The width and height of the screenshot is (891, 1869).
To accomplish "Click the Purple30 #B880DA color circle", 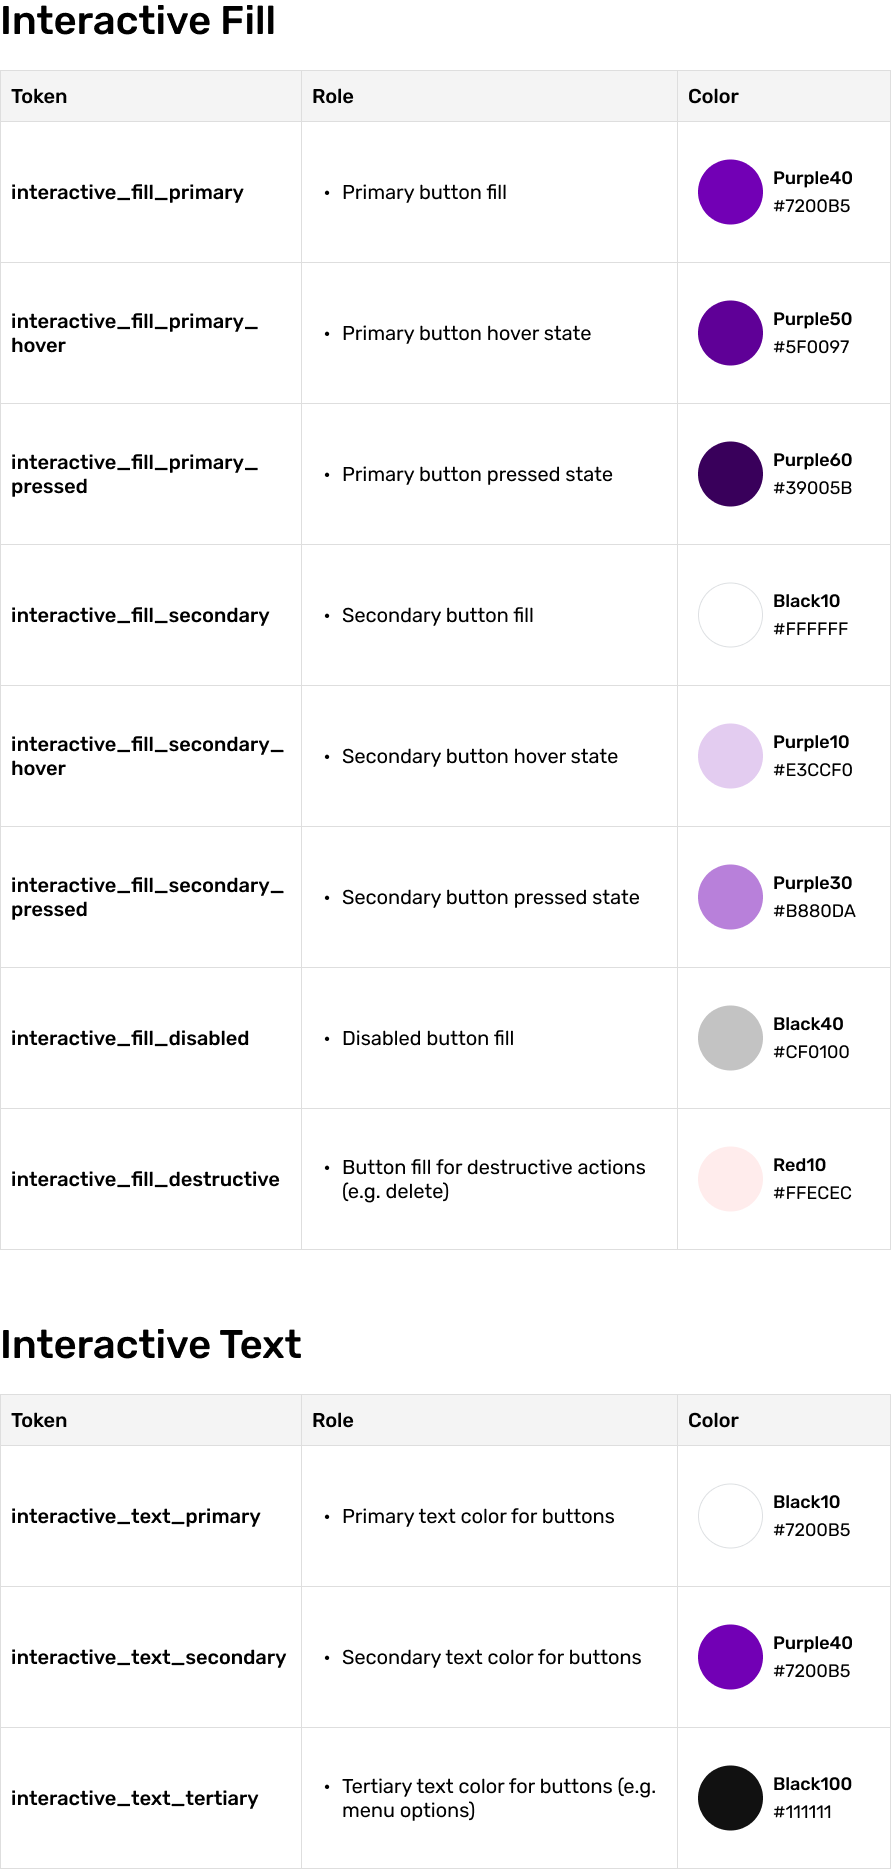I will coord(730,897).
